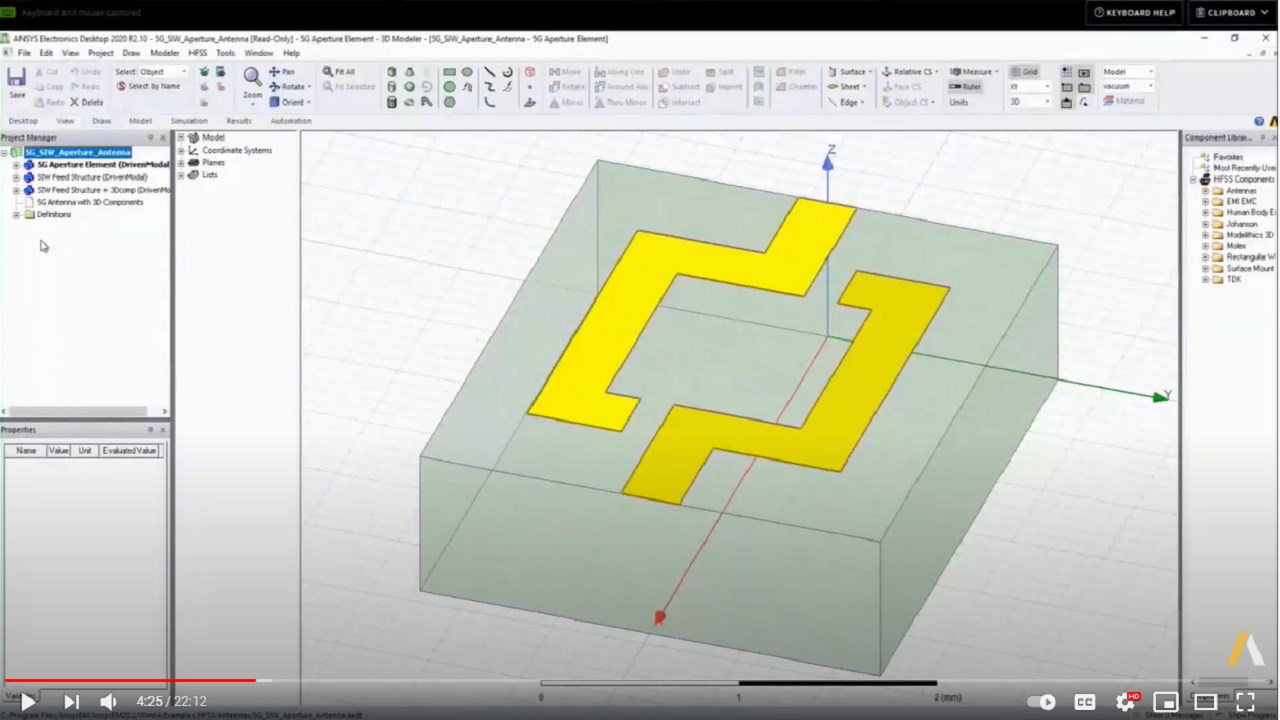Draw a cylinder using the cylinder icon
Viewport: 1280px width, 720px height.
click(392, 87)
